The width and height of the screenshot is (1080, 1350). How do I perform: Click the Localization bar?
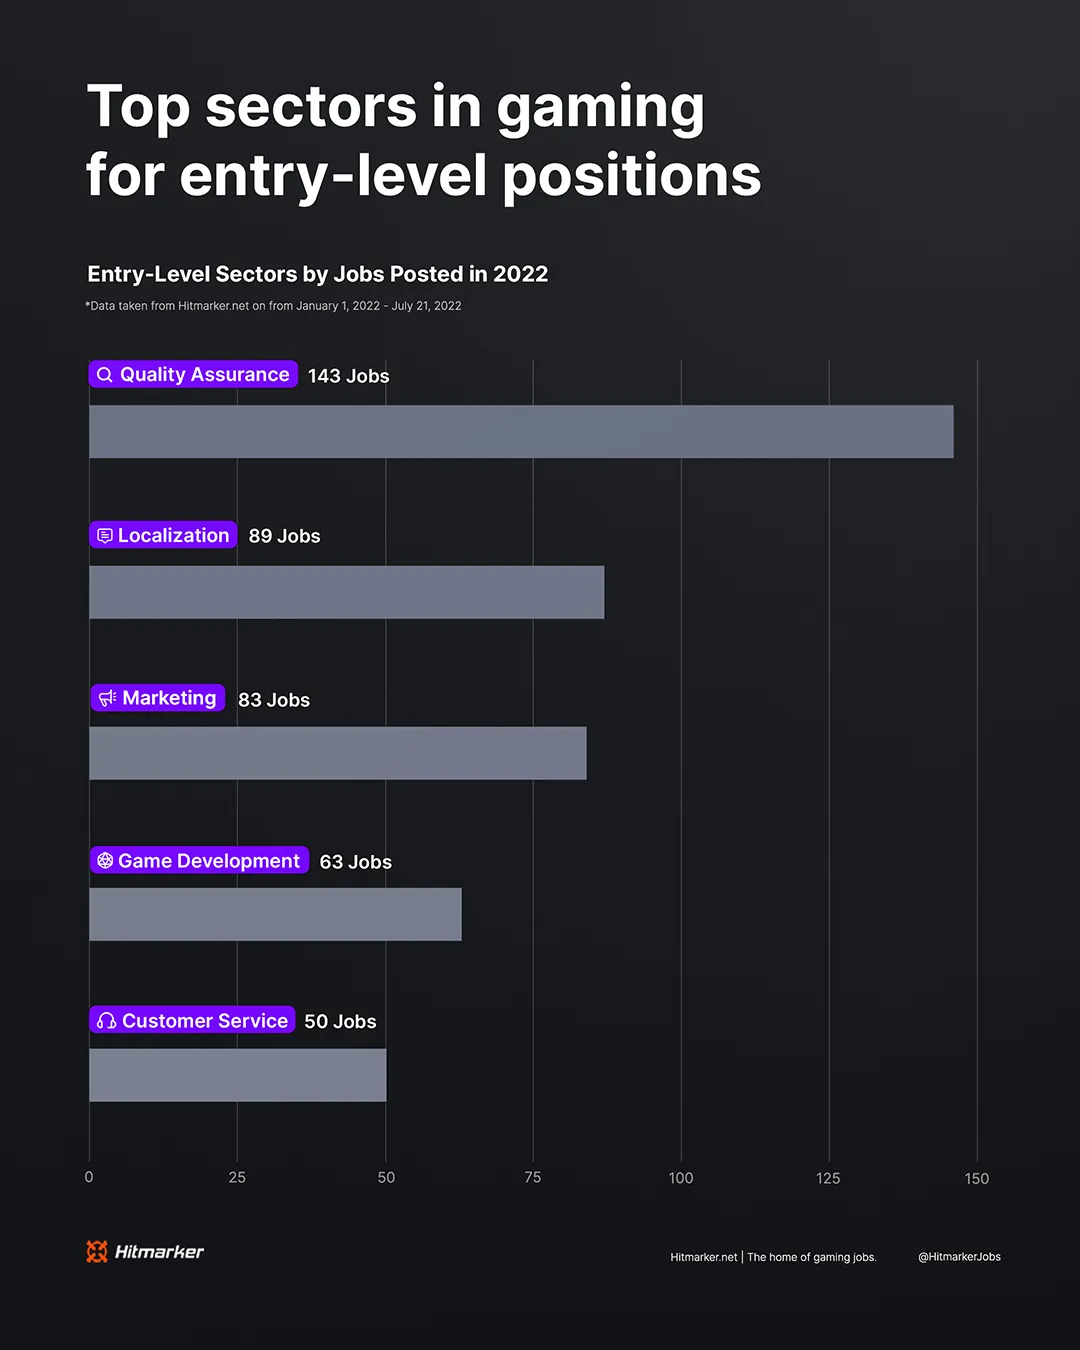[x=346, y=592]
